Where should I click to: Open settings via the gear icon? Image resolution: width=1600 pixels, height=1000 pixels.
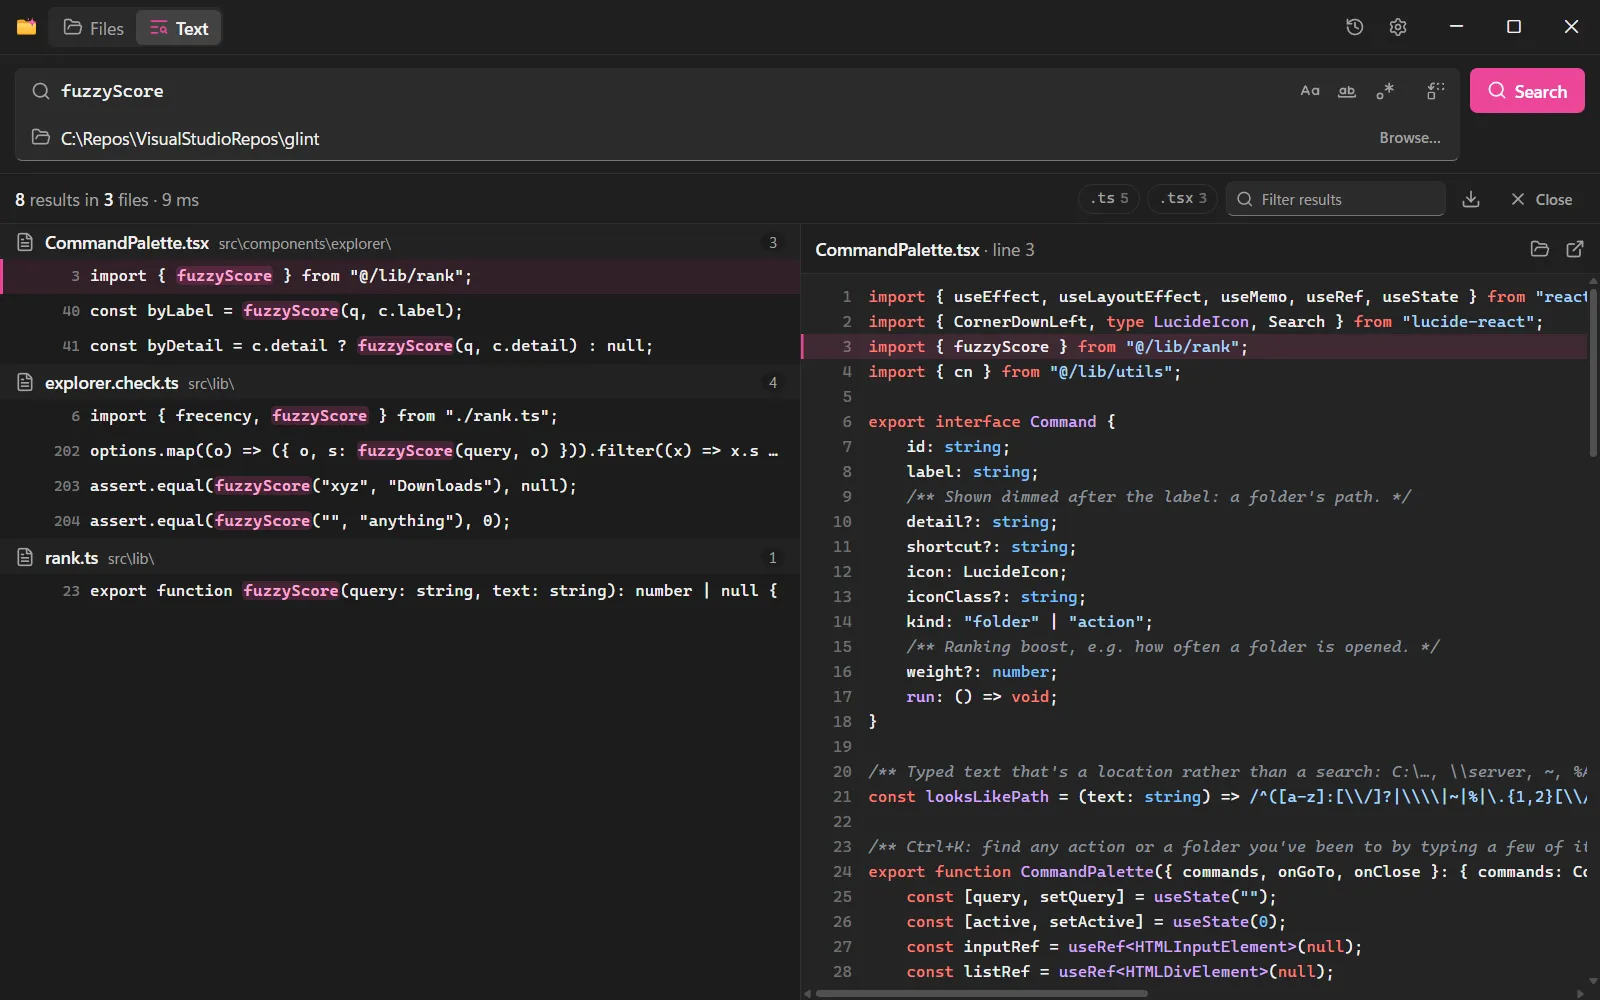click(x=1398, y=27)
